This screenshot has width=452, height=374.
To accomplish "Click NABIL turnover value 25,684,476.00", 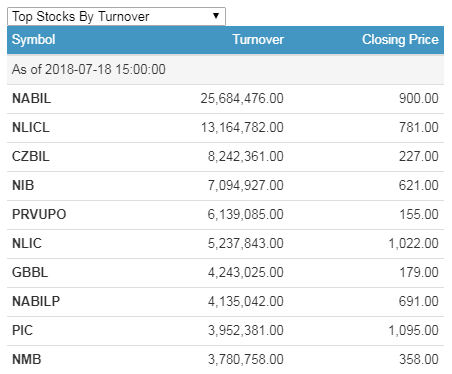I will tap(242, 99).
